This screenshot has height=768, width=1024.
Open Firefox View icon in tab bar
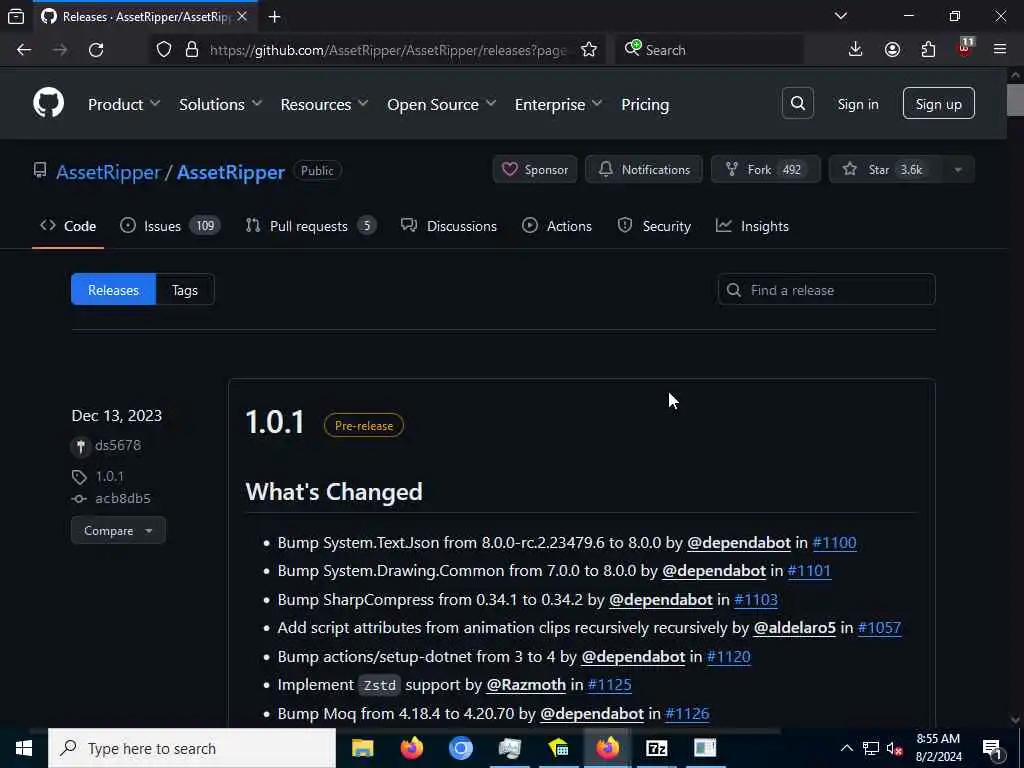pyautogui.click(x=16, y=17)
